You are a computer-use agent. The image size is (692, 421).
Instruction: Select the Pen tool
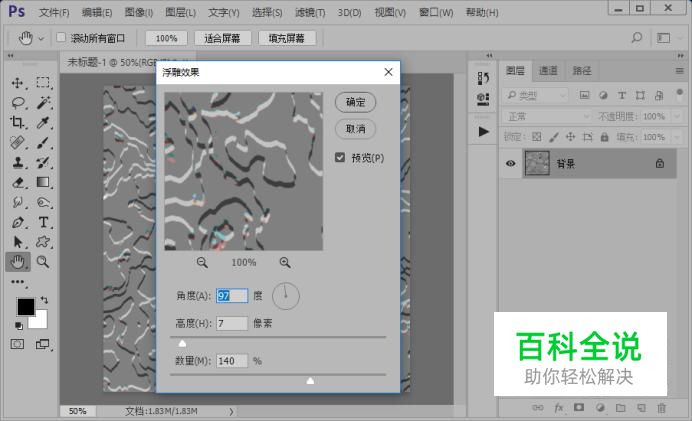[x=18, y=222]
